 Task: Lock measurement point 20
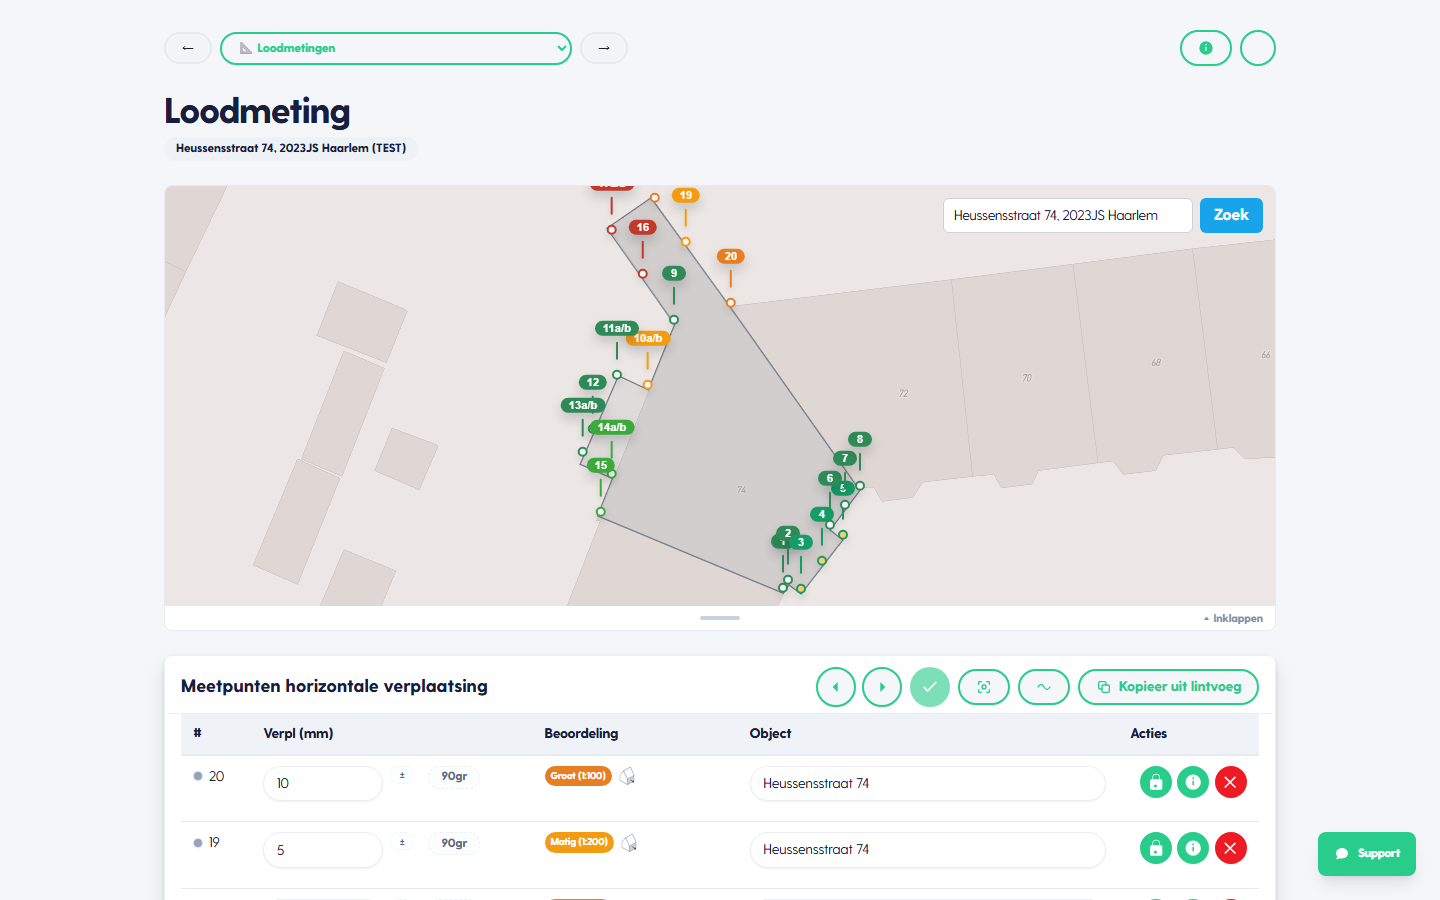click(1156, 782)
